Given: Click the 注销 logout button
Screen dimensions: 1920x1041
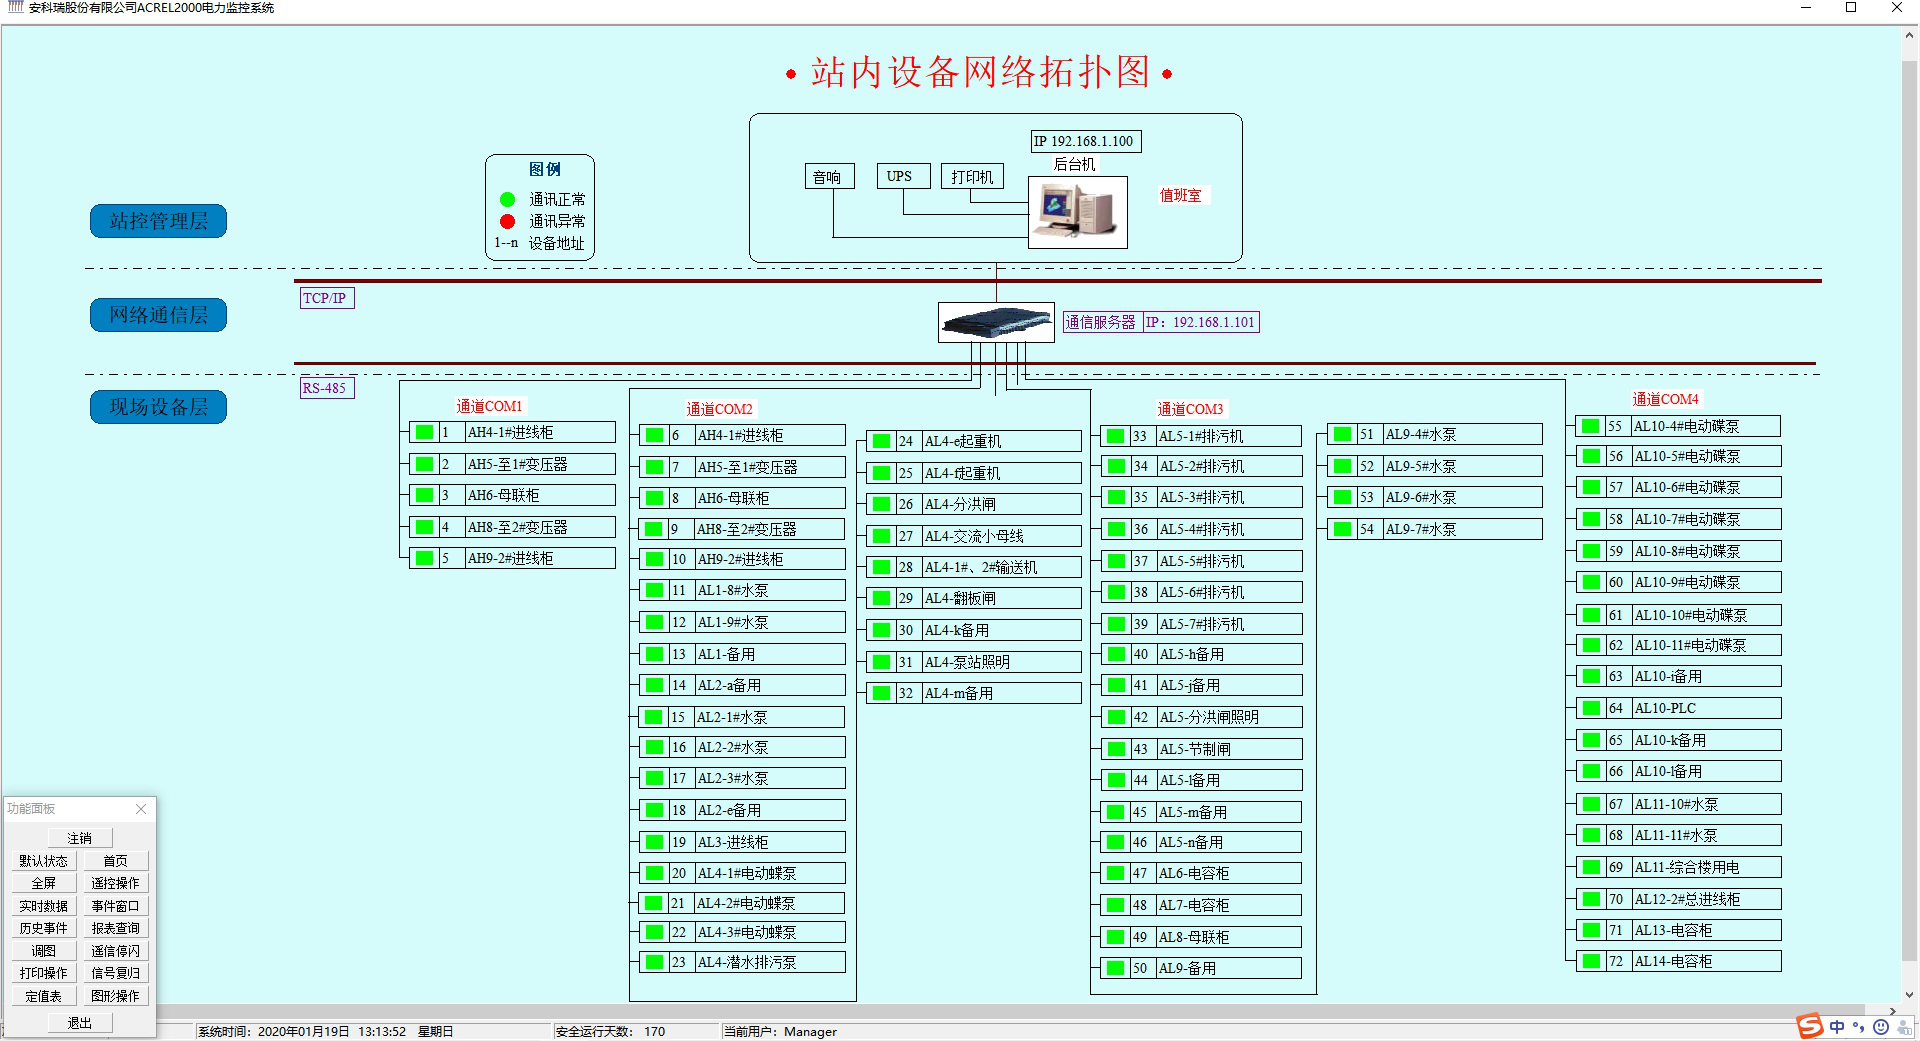Looking at the screenshot, I should pos(79,838).
